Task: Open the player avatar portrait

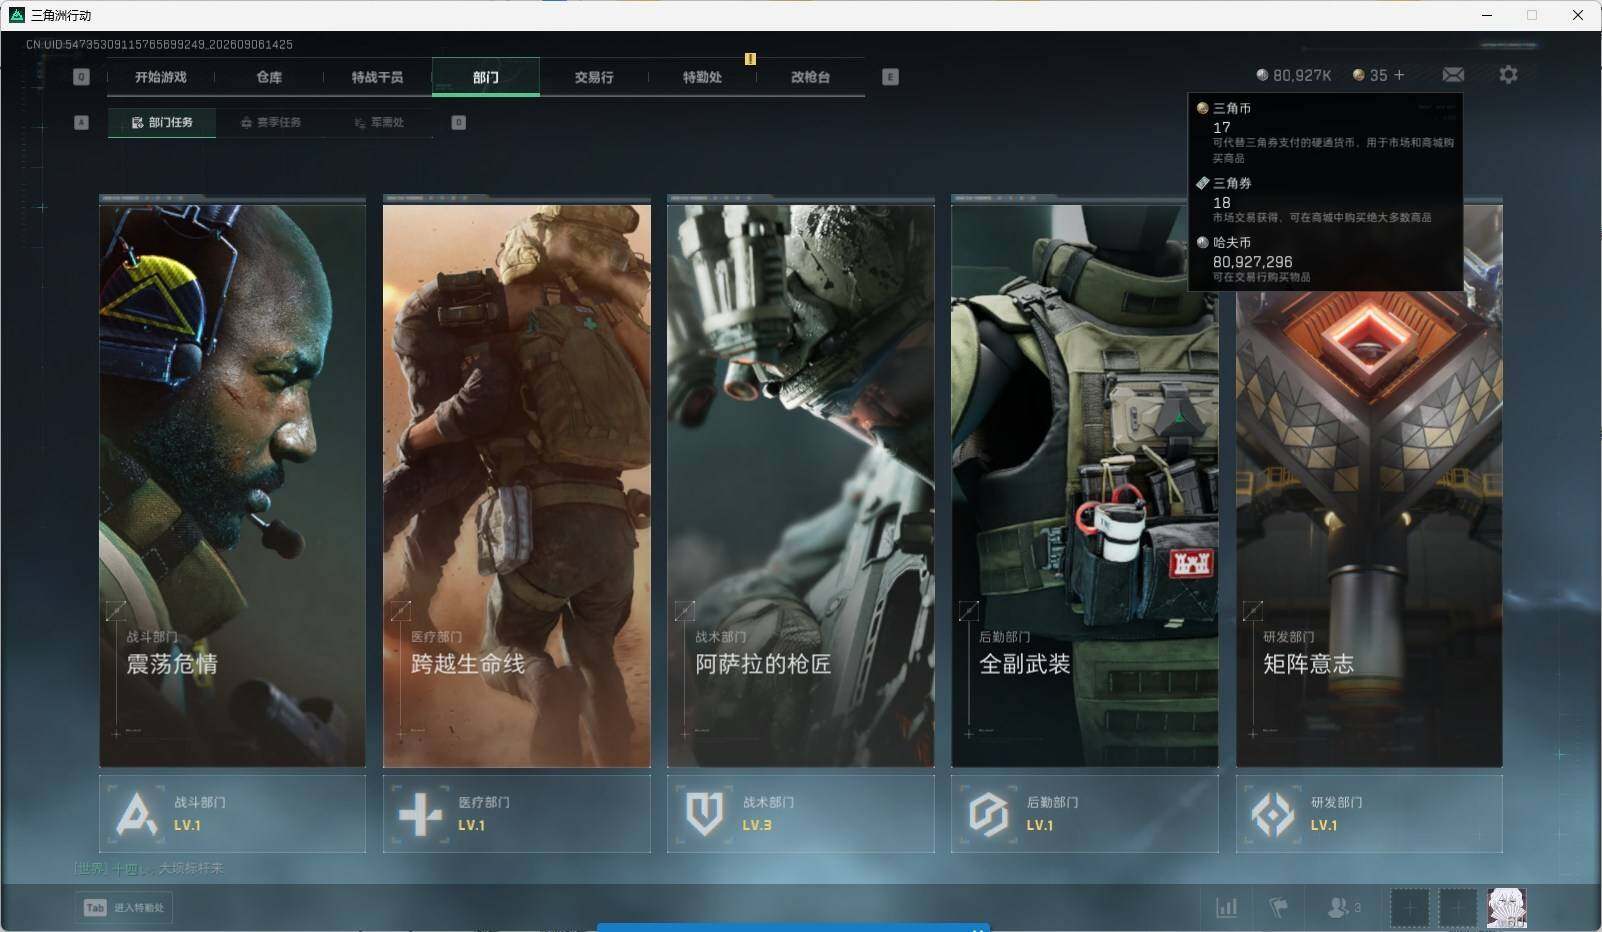Action: 1507,908
